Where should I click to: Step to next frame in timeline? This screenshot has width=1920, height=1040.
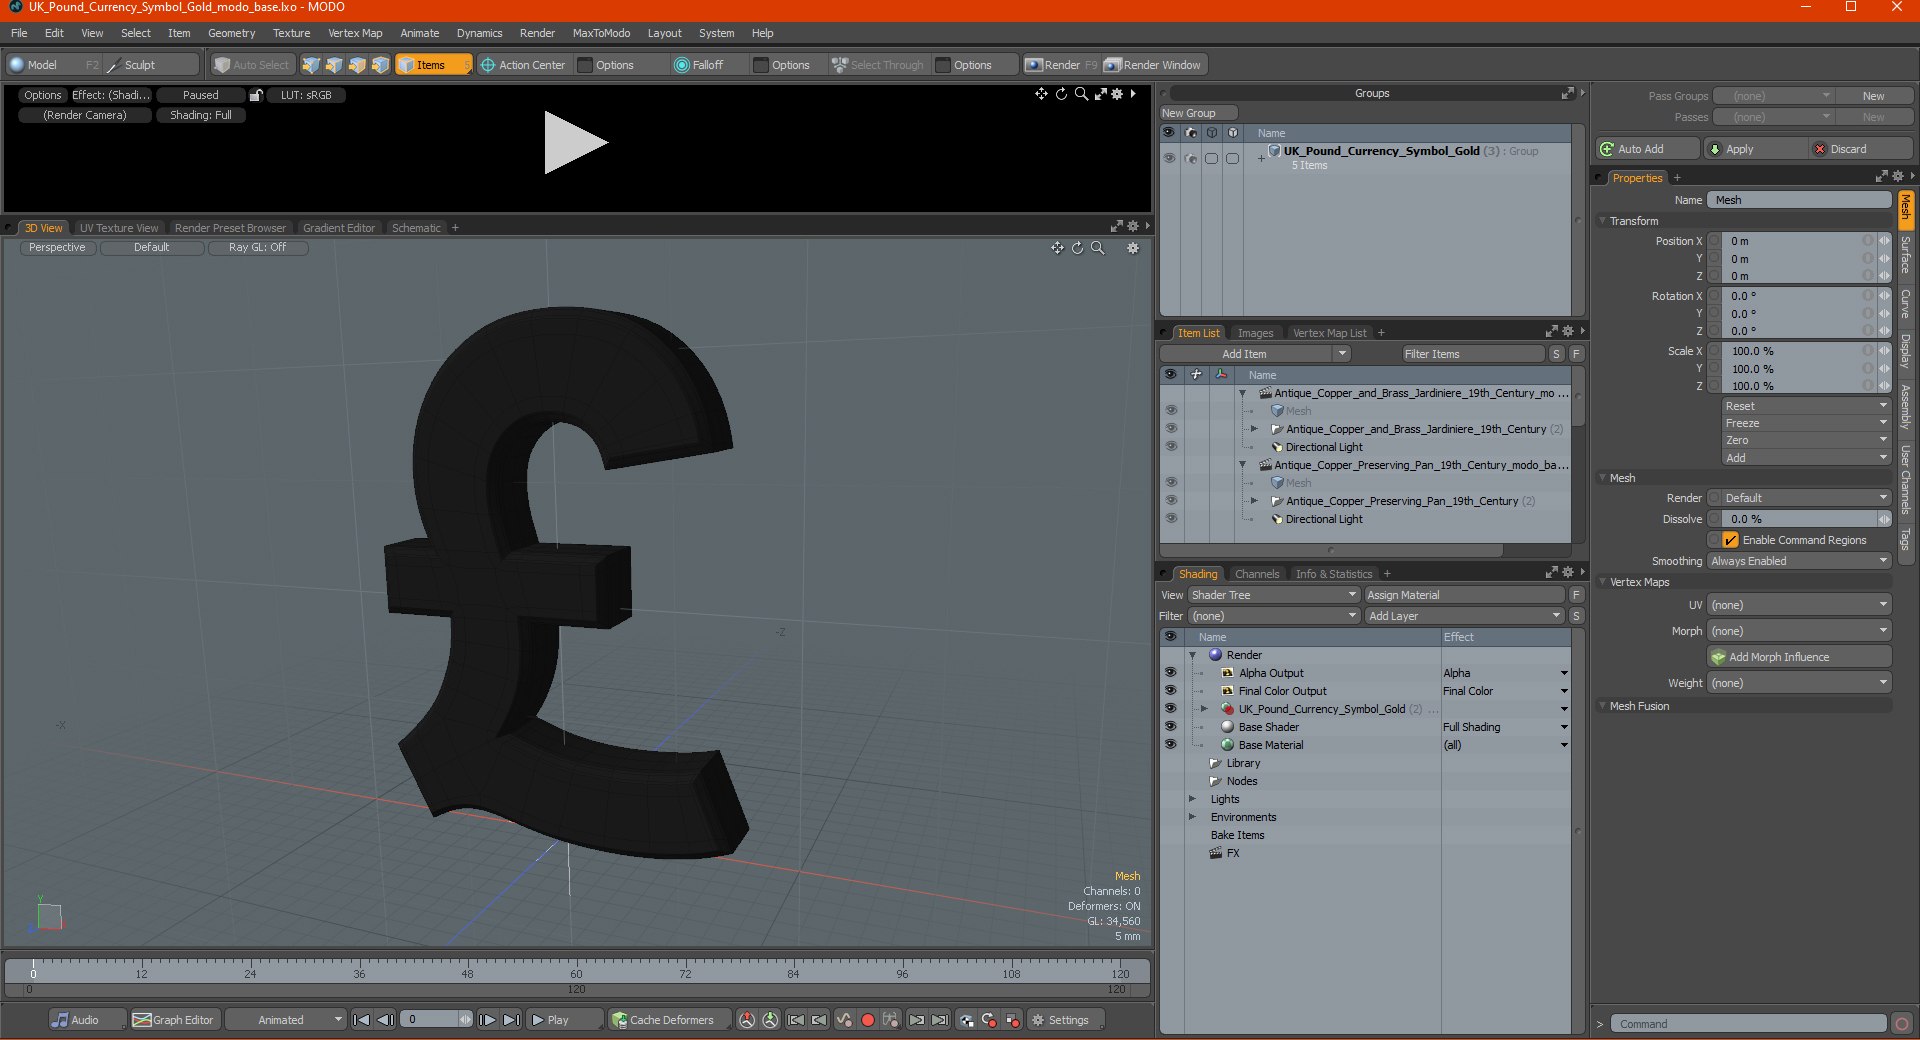pos(487,1020)
